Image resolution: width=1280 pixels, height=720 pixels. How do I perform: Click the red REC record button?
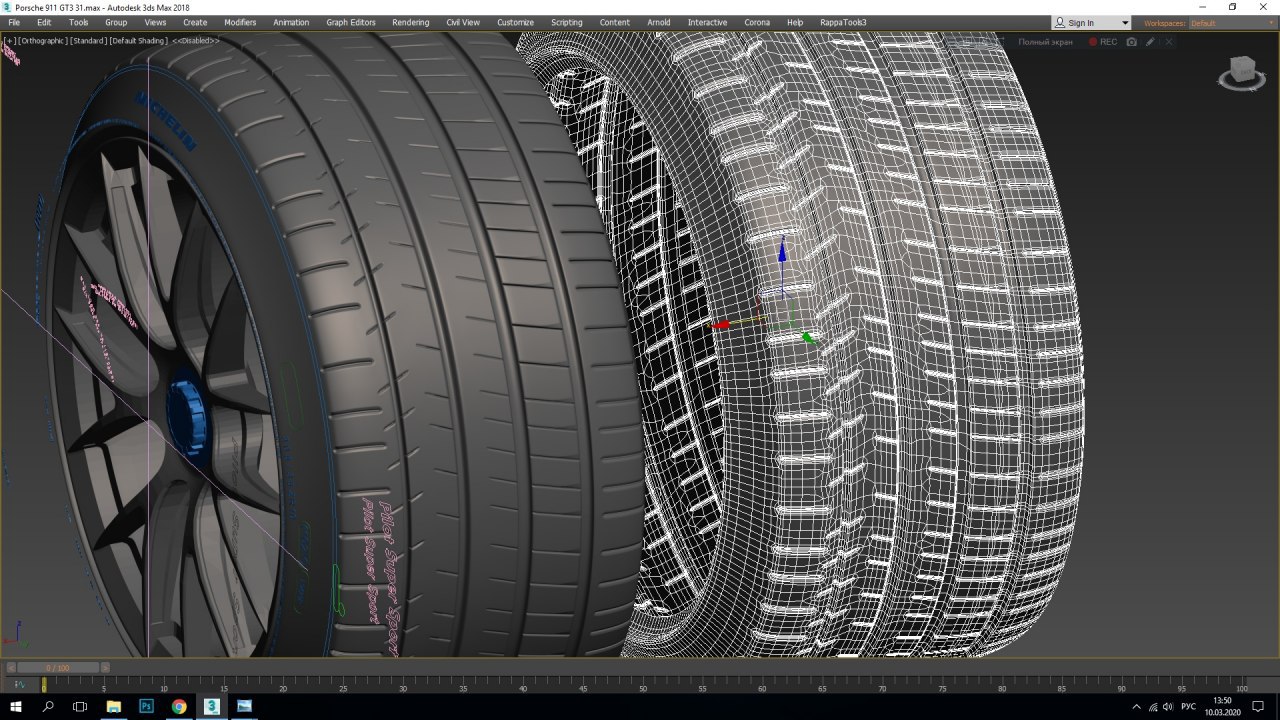coord(1103,42)
